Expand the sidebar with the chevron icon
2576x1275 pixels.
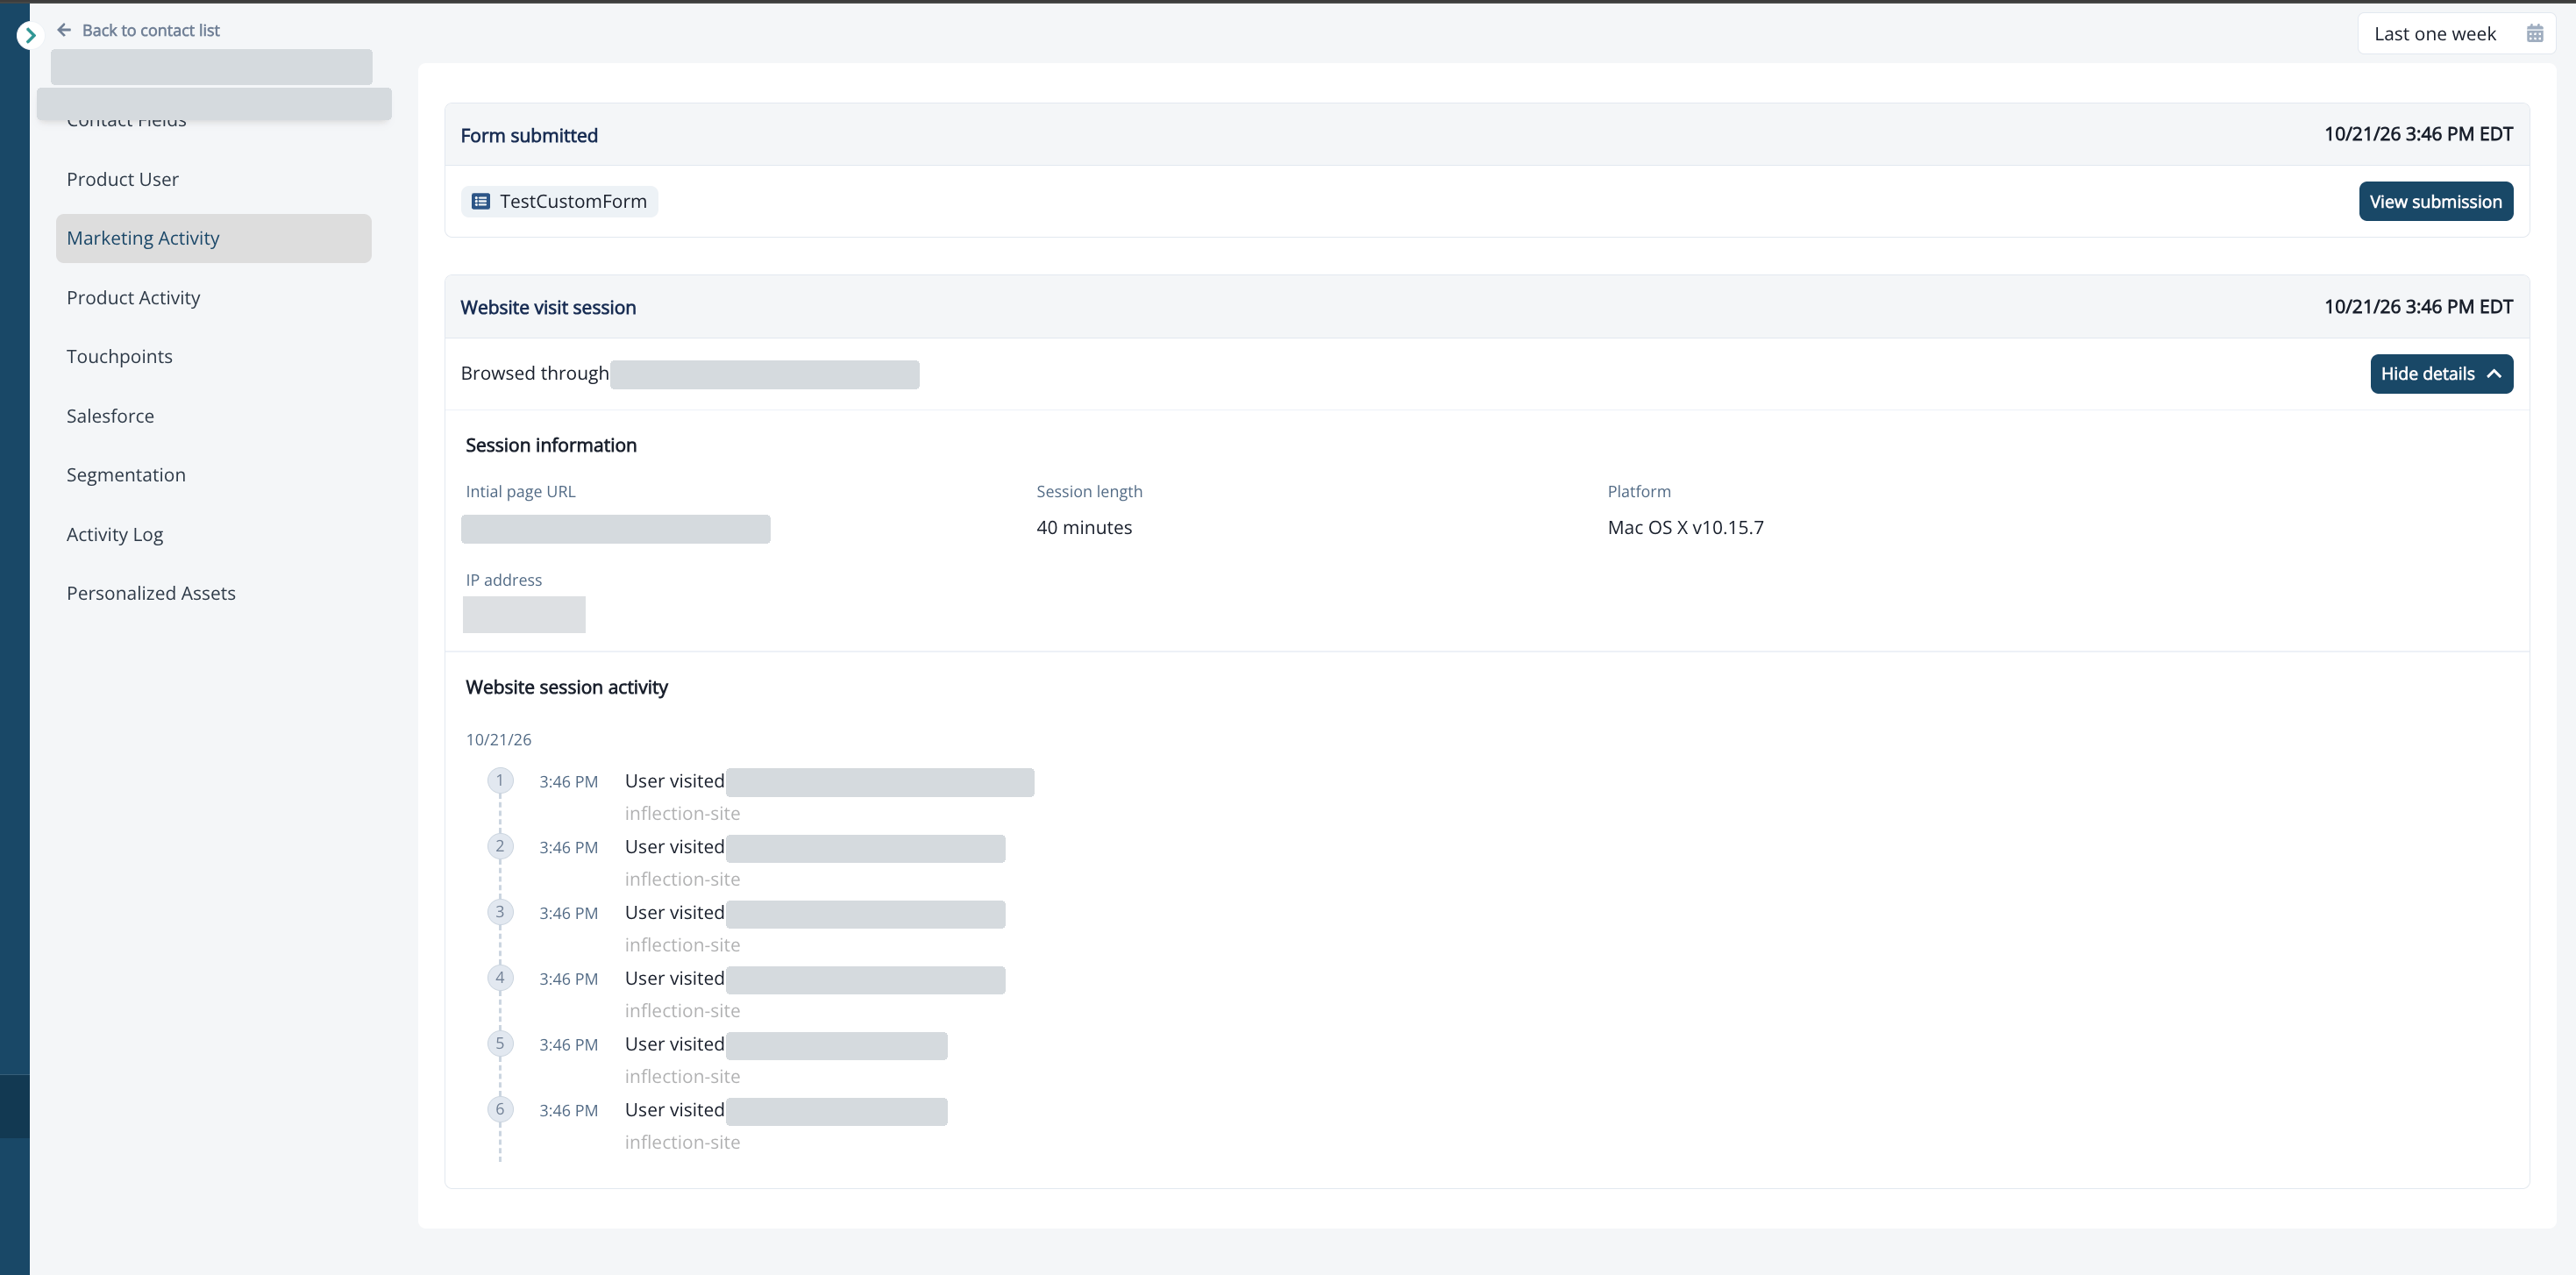pos(29,36)
